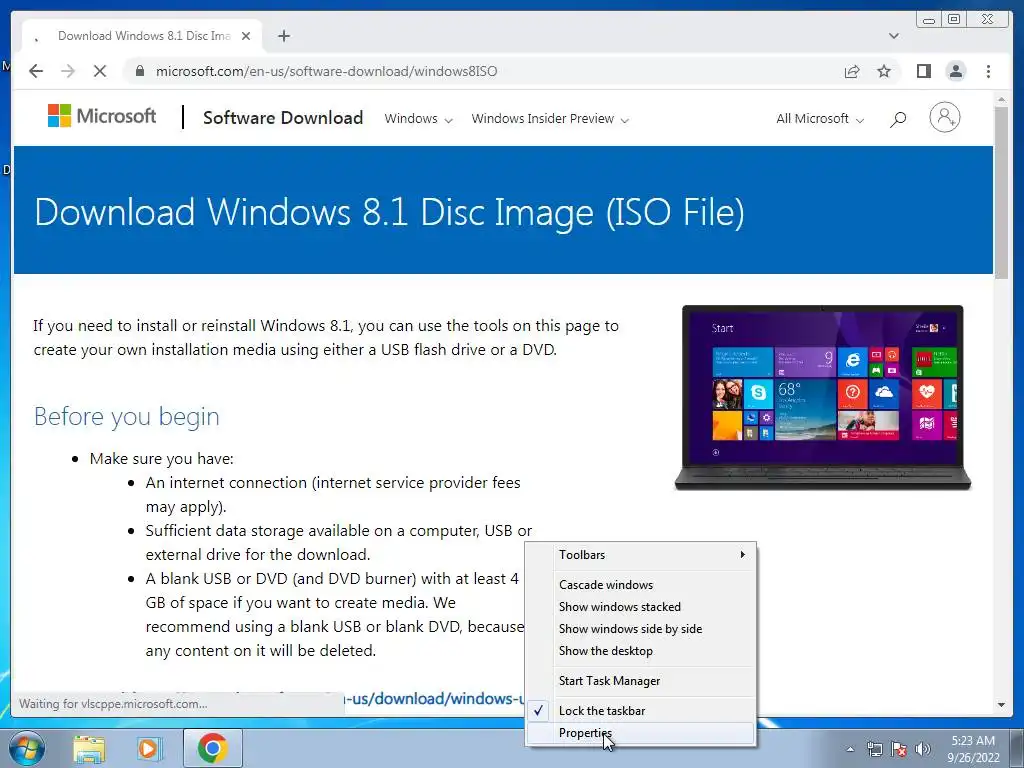Click the forward navigation arrow
The image size is (1024, 768).
[68, 71]
